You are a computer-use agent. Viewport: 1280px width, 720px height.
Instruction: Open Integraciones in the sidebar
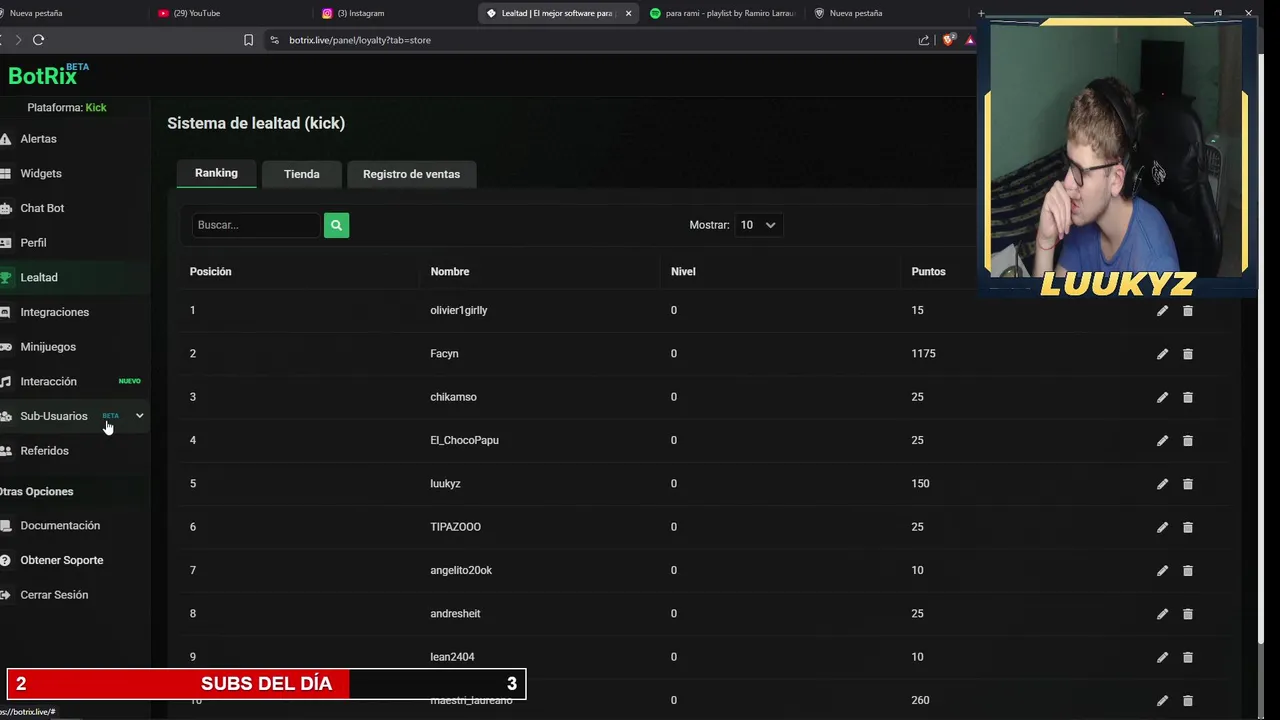pyautogui.click(x=54, y=312)
